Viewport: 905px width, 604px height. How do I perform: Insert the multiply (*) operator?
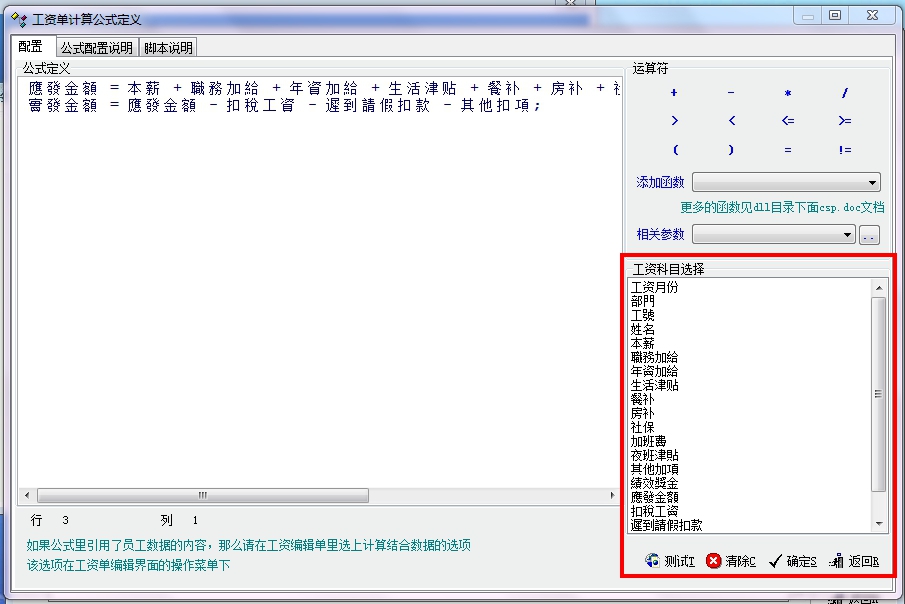click(788, 93)
